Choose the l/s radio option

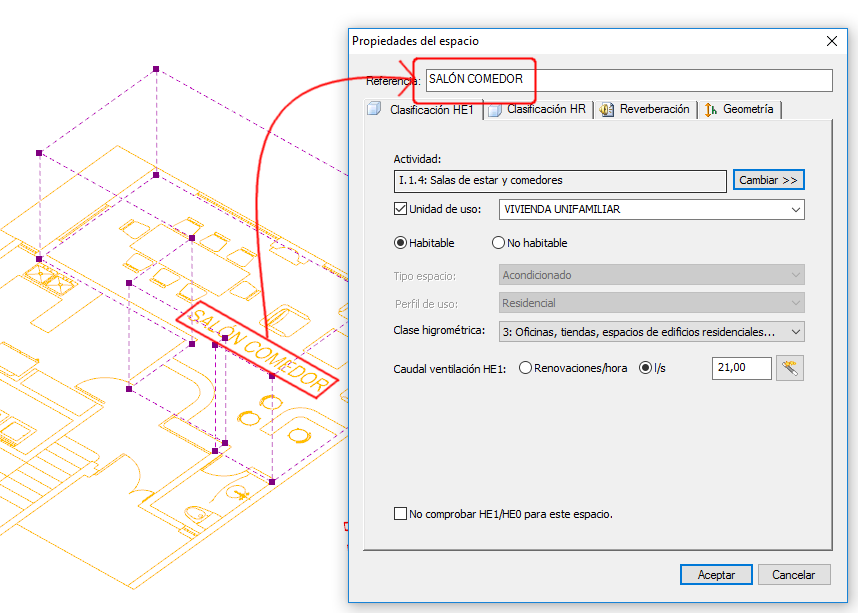click(645, 368)
